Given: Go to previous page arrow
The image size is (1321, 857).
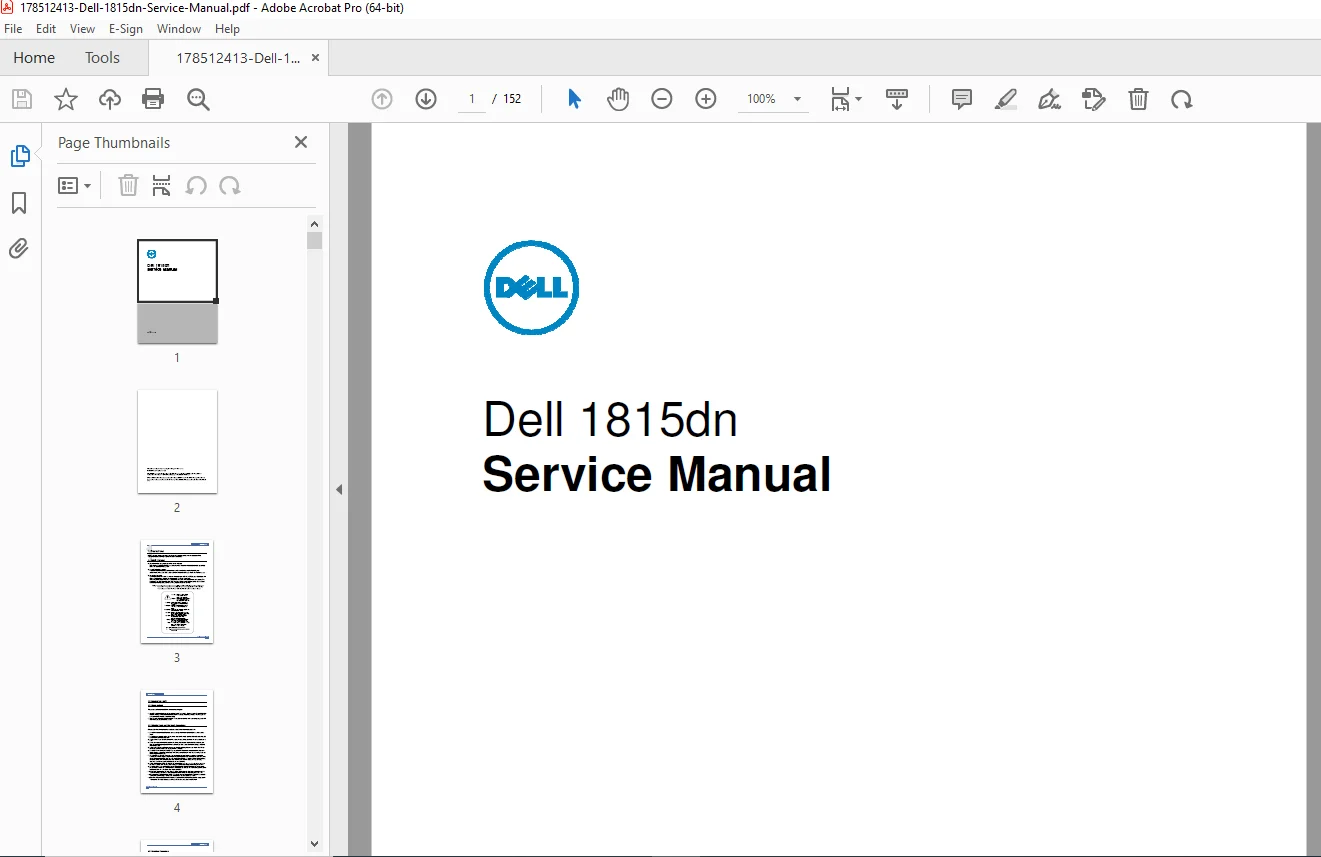Looking at the screenshot, I should (x=382, y=99).
